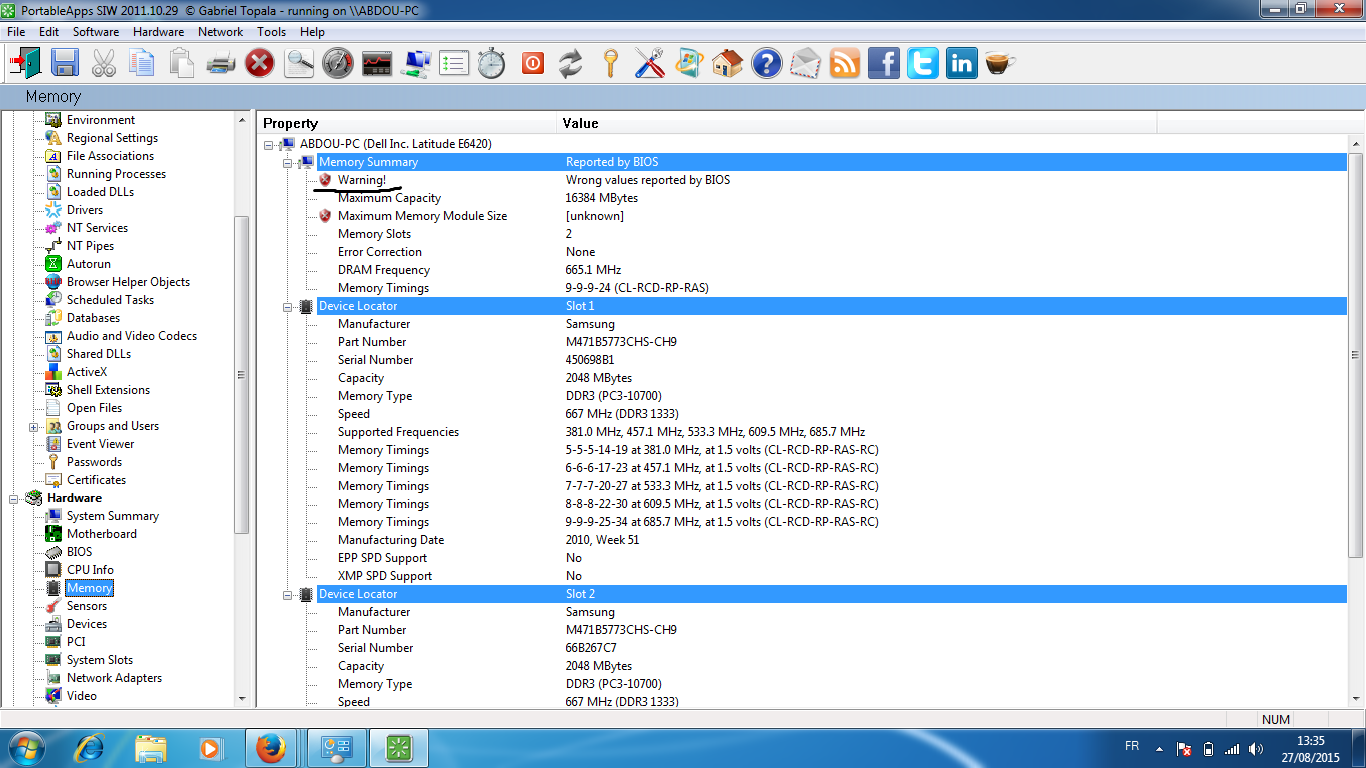Open the File menu
The width and height of the screenshot is (1366, 768).
point(16,32)
